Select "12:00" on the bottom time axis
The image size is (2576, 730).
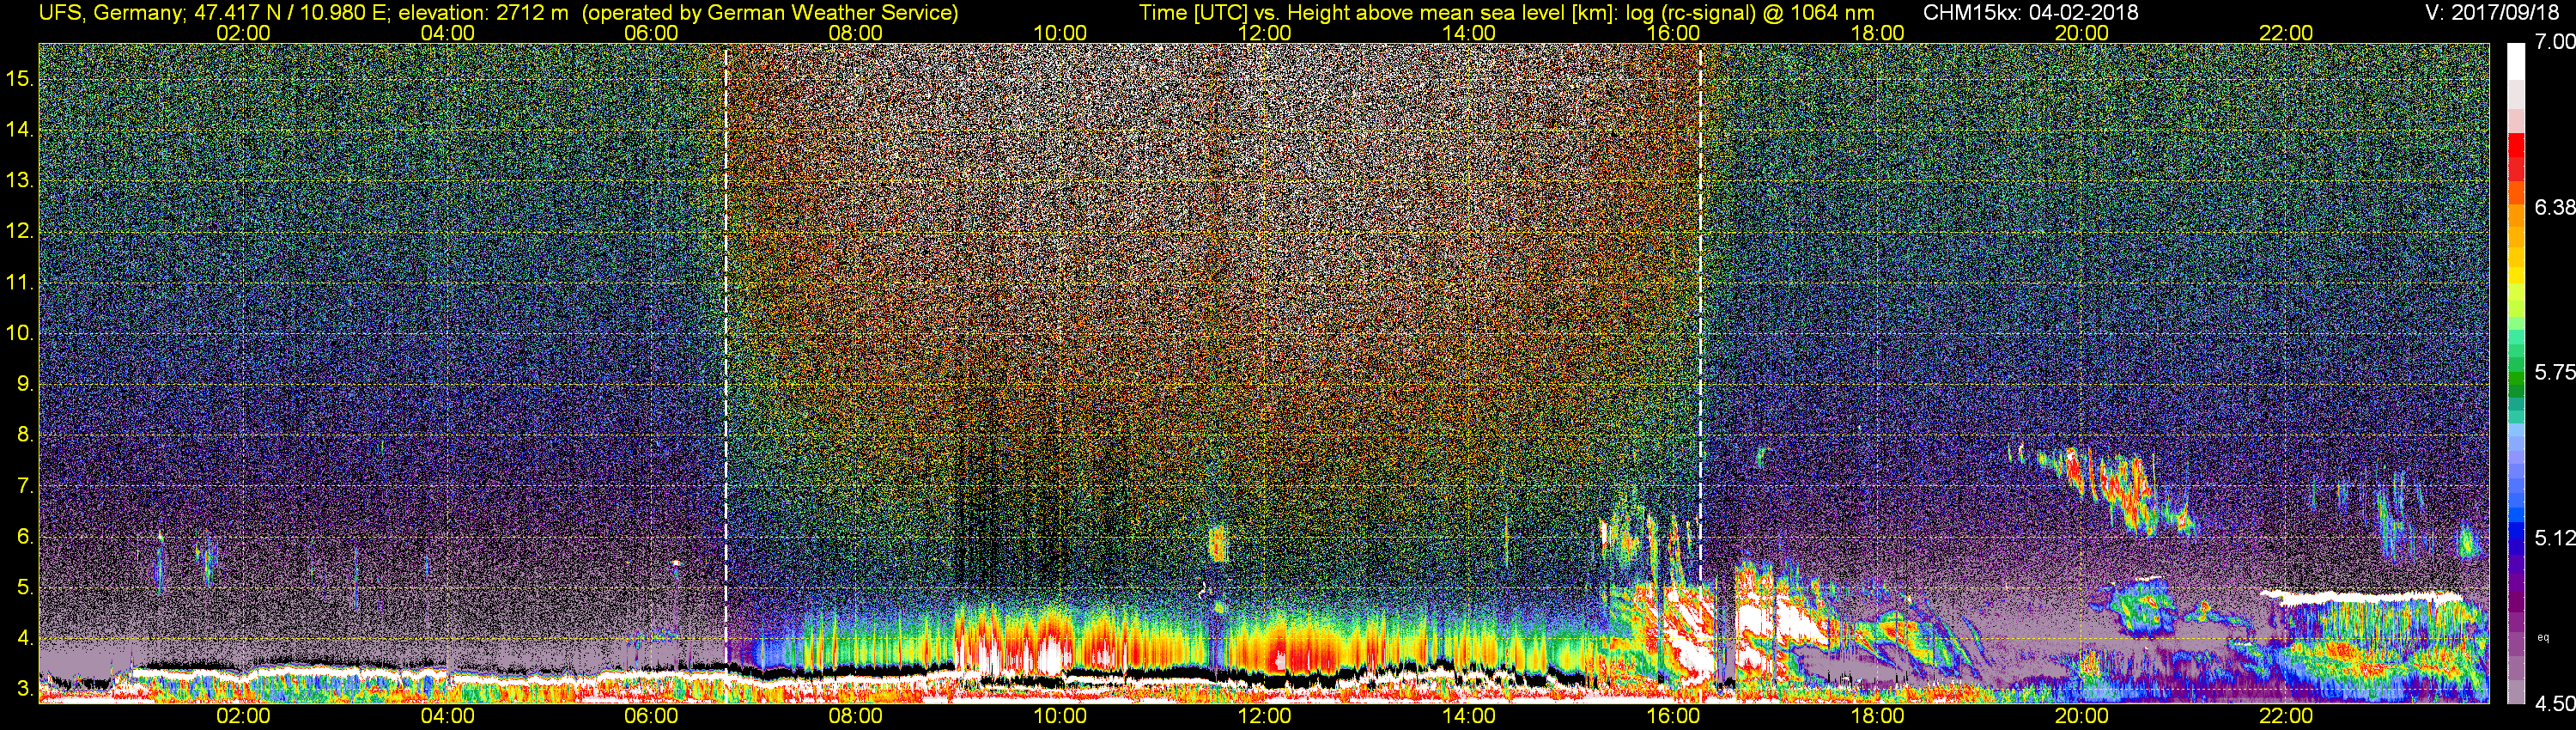coord(1265,716)
